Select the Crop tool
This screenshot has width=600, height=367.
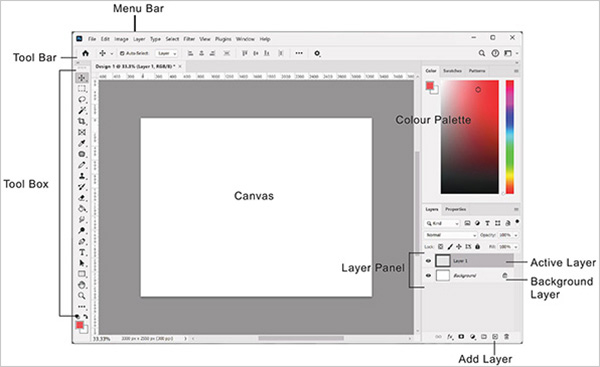pyautogui.click(x=82, y=121)
